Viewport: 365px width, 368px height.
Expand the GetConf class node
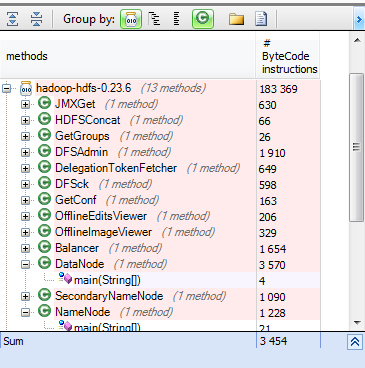coord(25,201)
